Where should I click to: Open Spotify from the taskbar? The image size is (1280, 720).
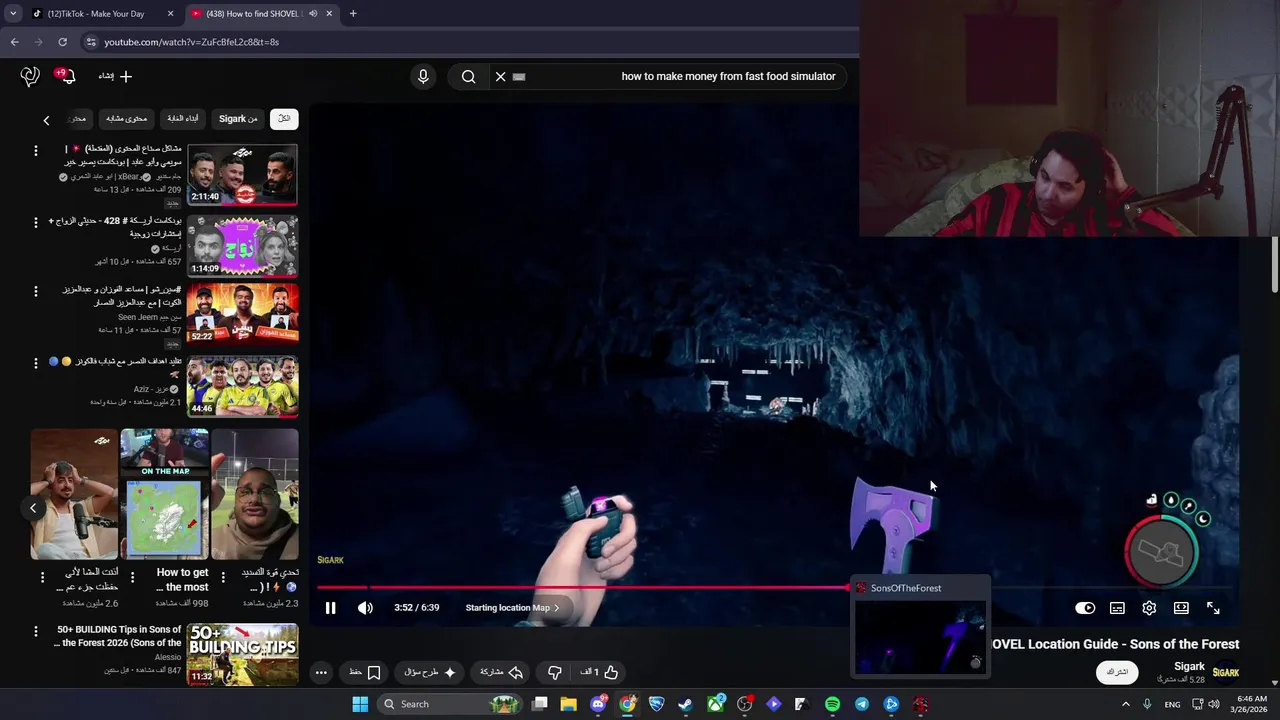tap(832, 704)
